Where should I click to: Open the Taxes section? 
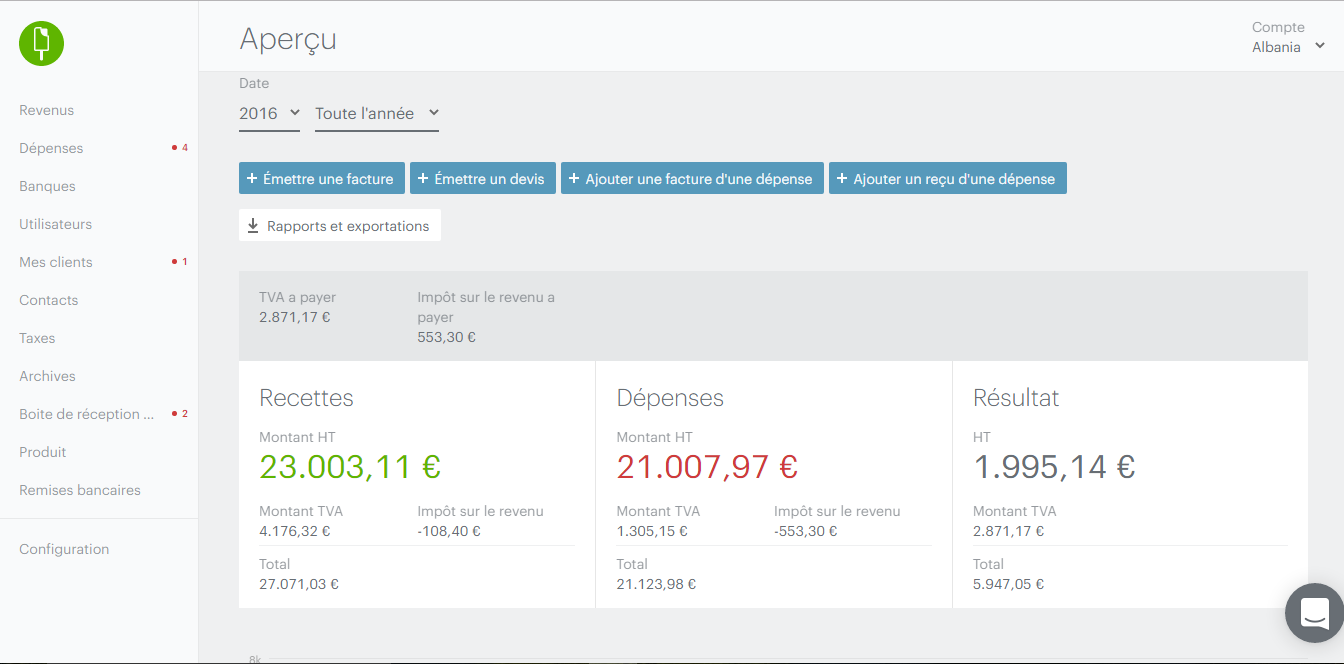37,338
